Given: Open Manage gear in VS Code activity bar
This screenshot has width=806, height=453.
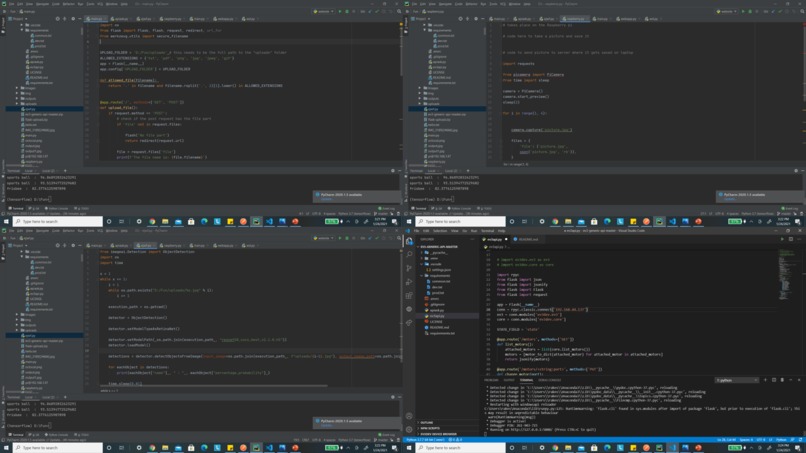Looking at the screenshot, I should 409,429.
